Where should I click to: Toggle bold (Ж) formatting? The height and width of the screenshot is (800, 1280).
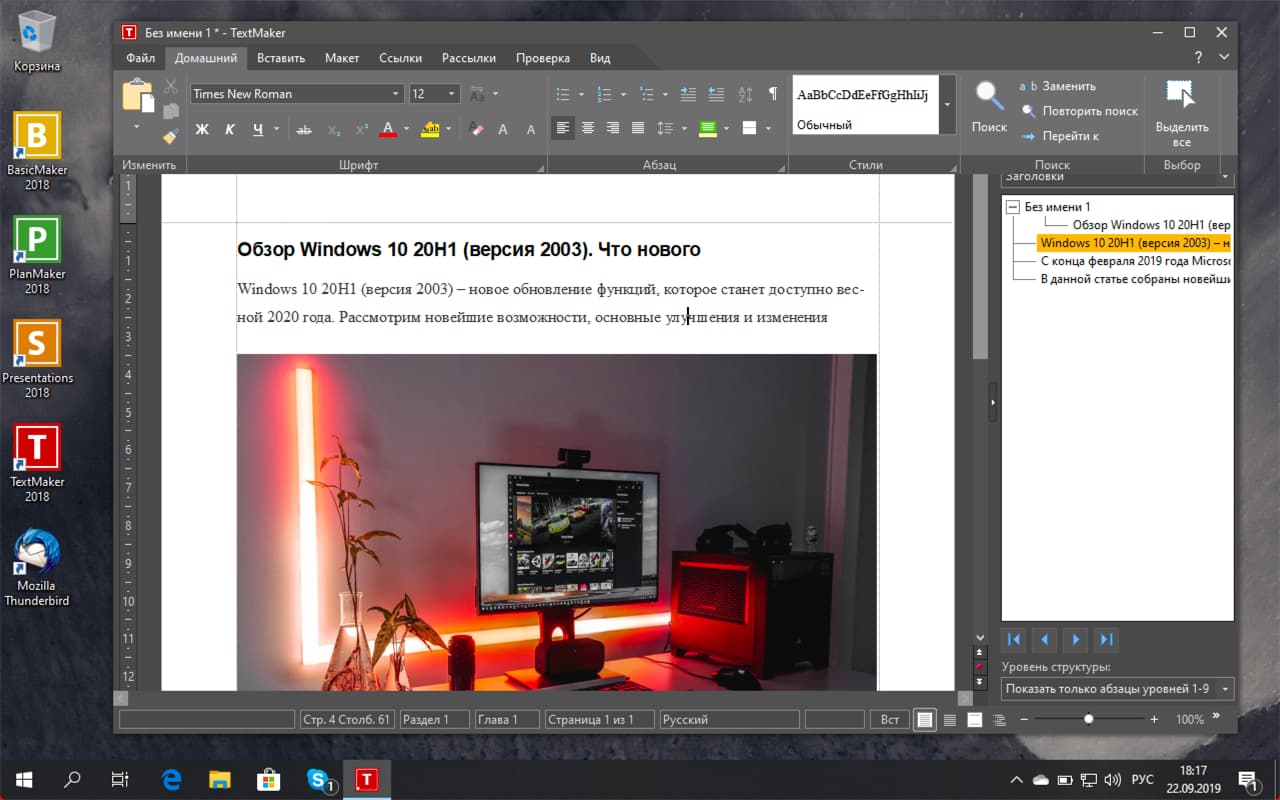202,129
